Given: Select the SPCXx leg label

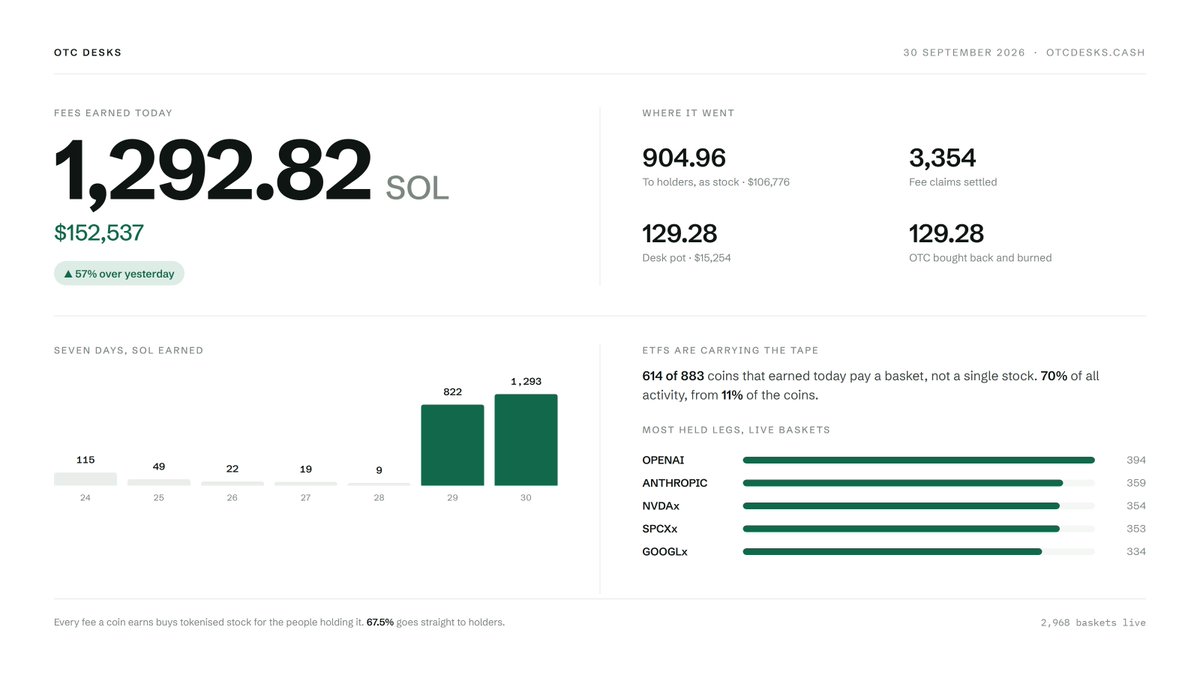Looking at the screenshot, I should tap(660, 529).
